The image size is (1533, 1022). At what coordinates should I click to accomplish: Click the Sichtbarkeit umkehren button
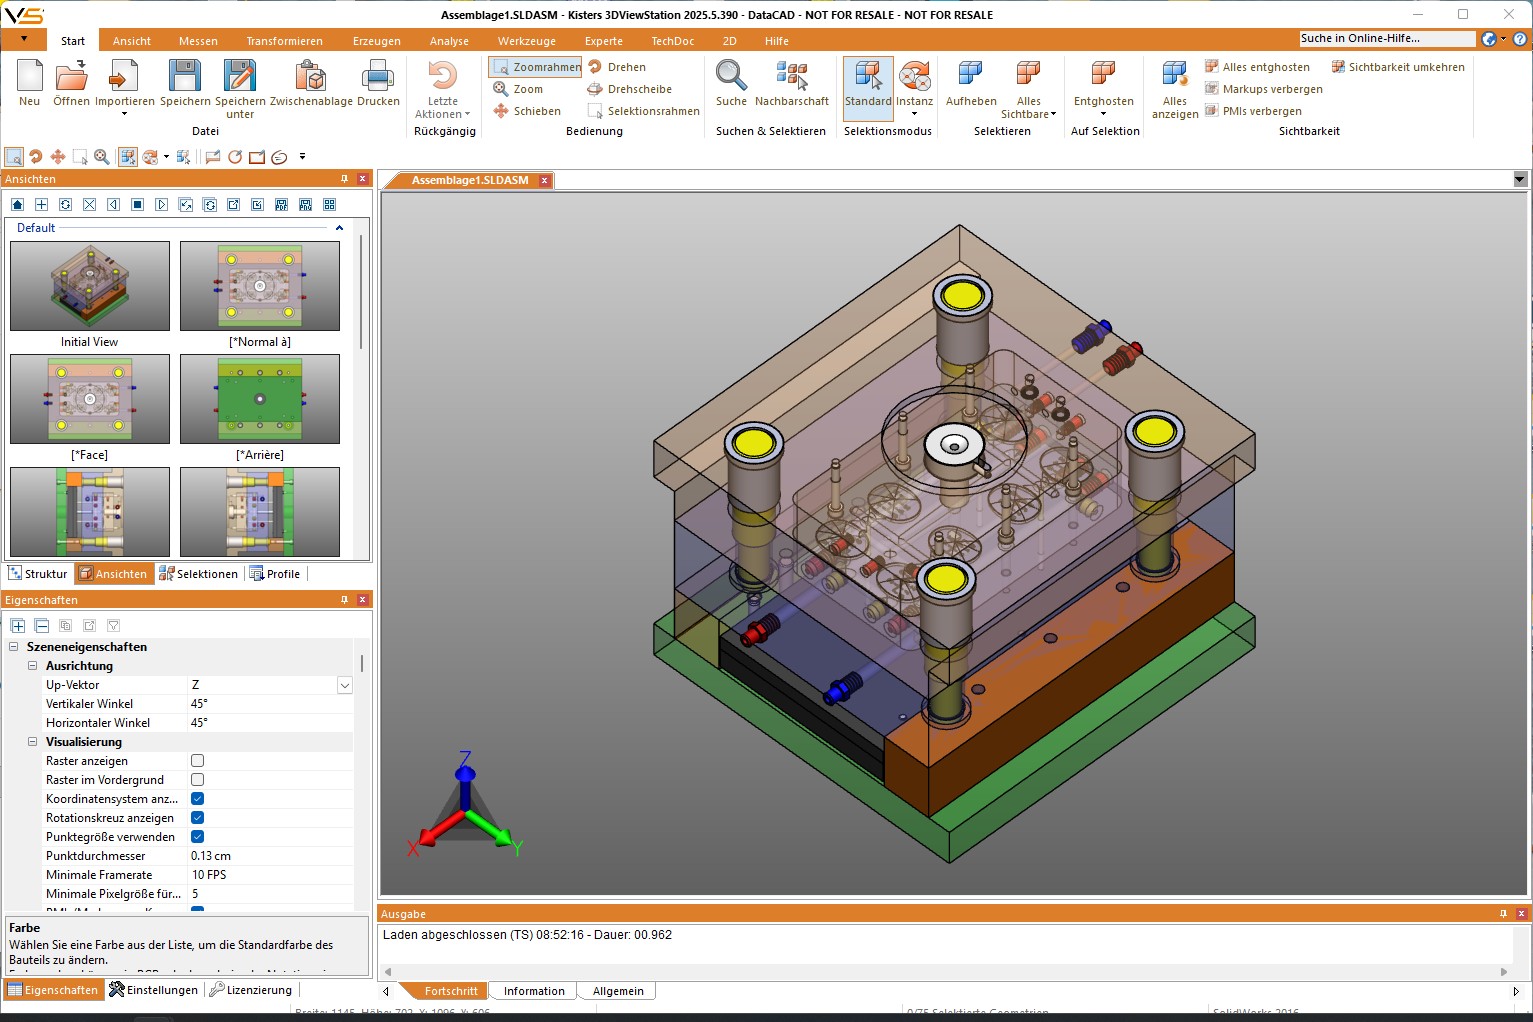click(x=1397, y=67)
